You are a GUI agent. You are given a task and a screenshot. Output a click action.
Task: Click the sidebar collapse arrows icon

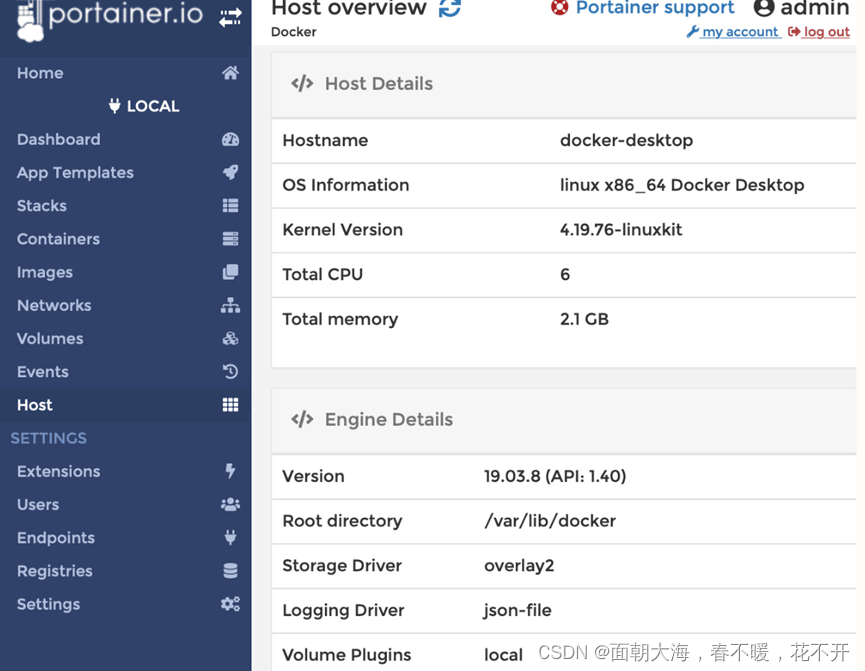tap(230, 17)
